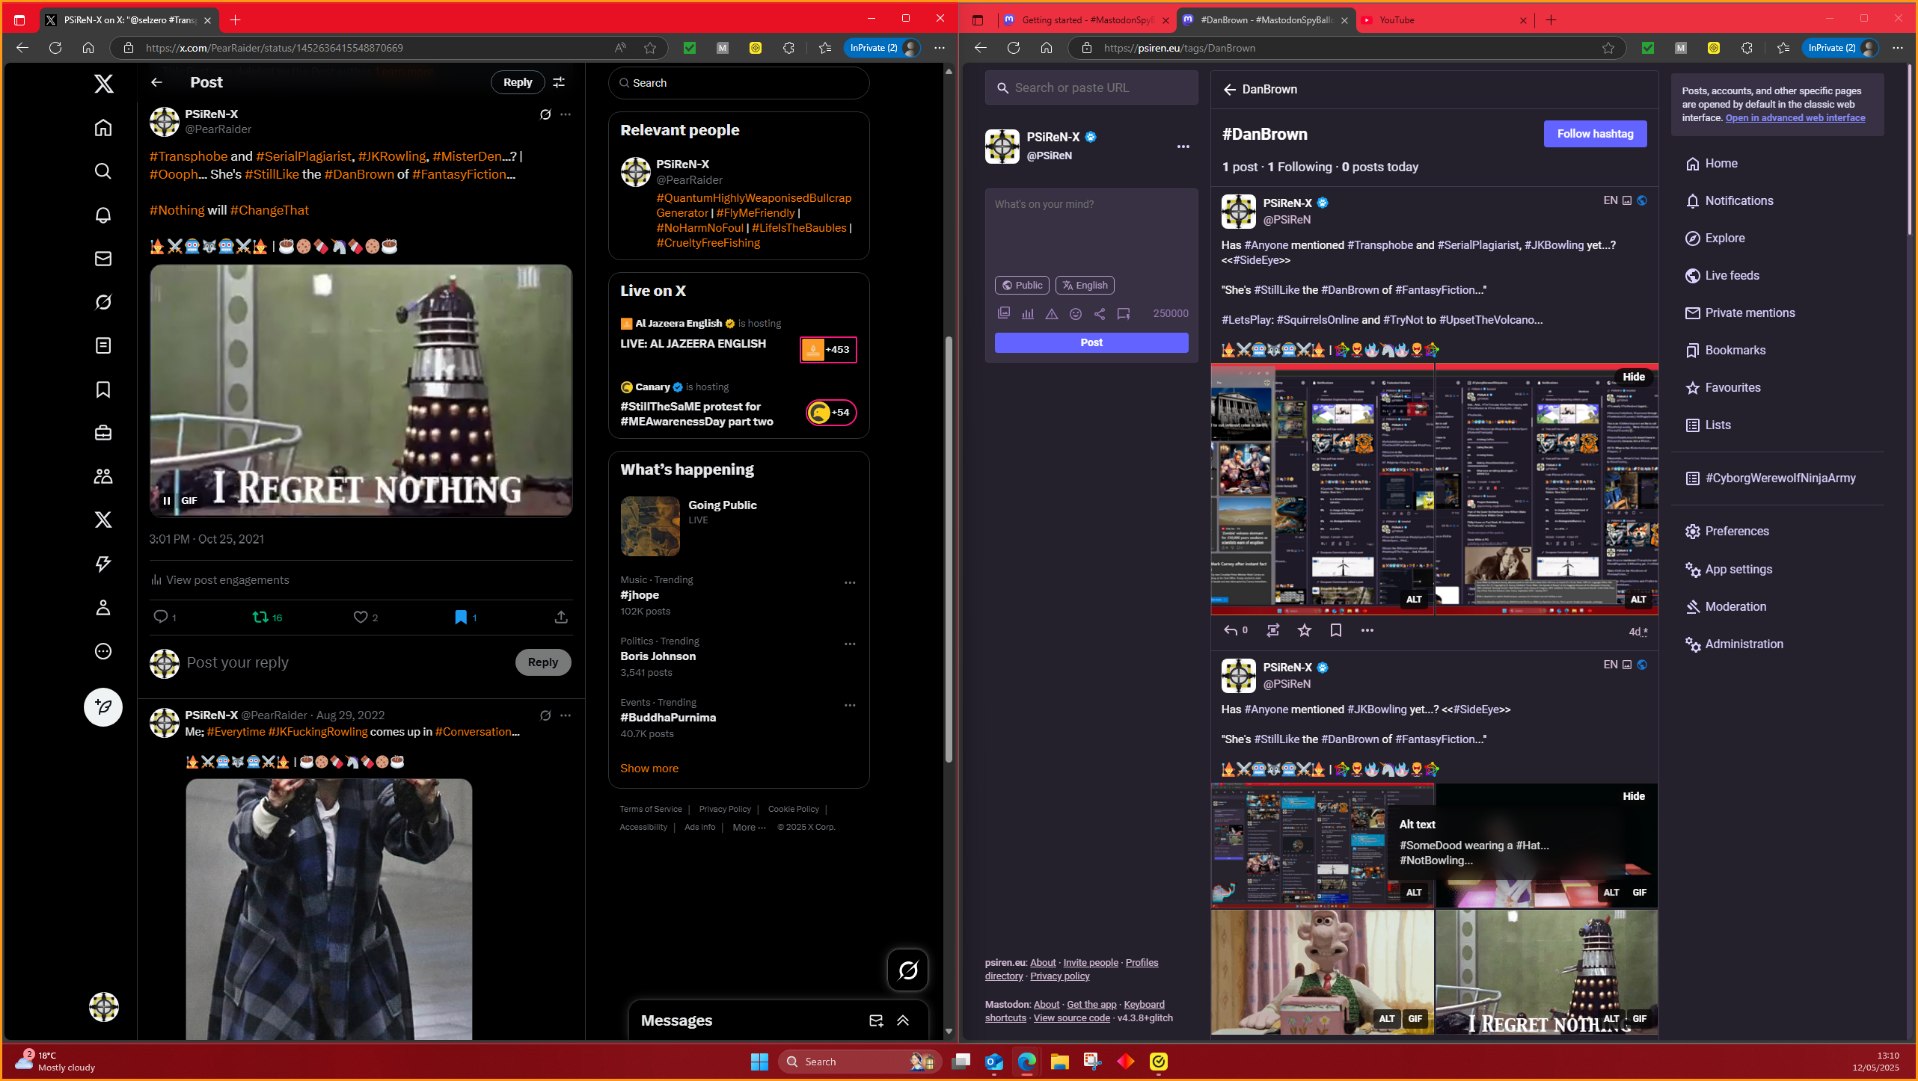The height and width of the screenshot is (1081, 1918).
Task: Like the post with 2 hearts
Action: click(x=365, y=617)
